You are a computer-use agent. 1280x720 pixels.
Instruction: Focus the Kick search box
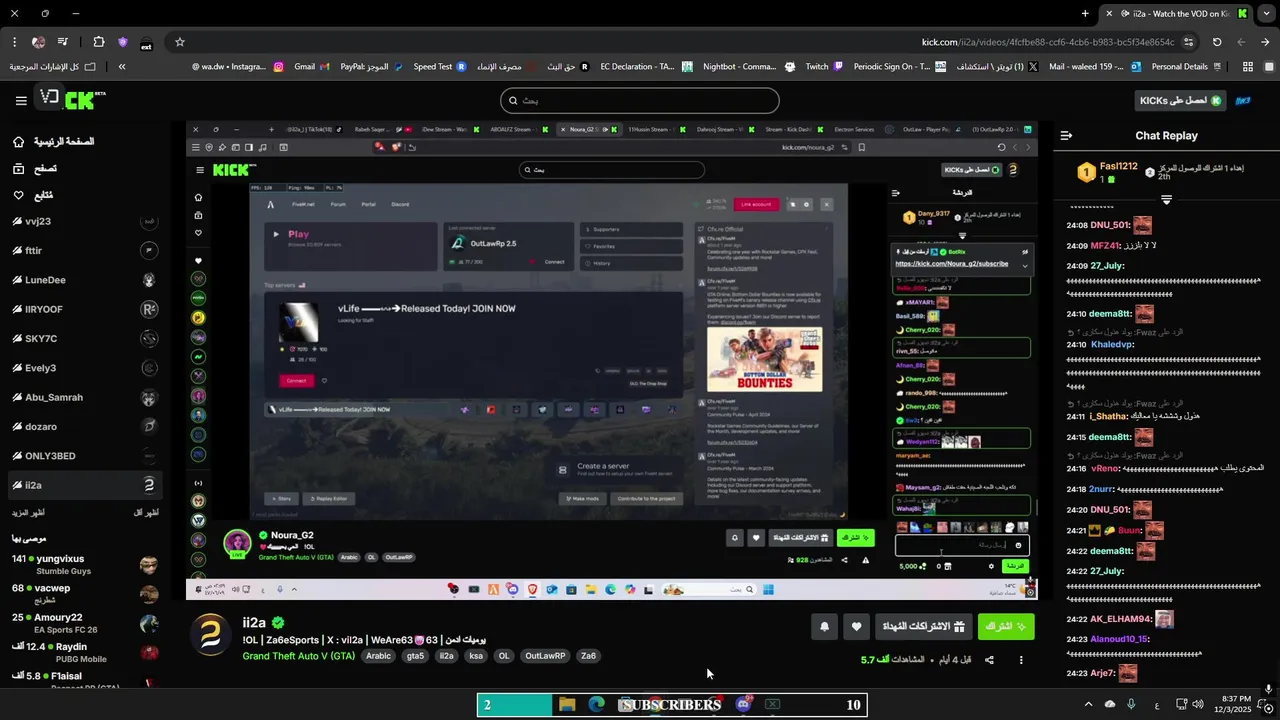(x=639, y=100)
